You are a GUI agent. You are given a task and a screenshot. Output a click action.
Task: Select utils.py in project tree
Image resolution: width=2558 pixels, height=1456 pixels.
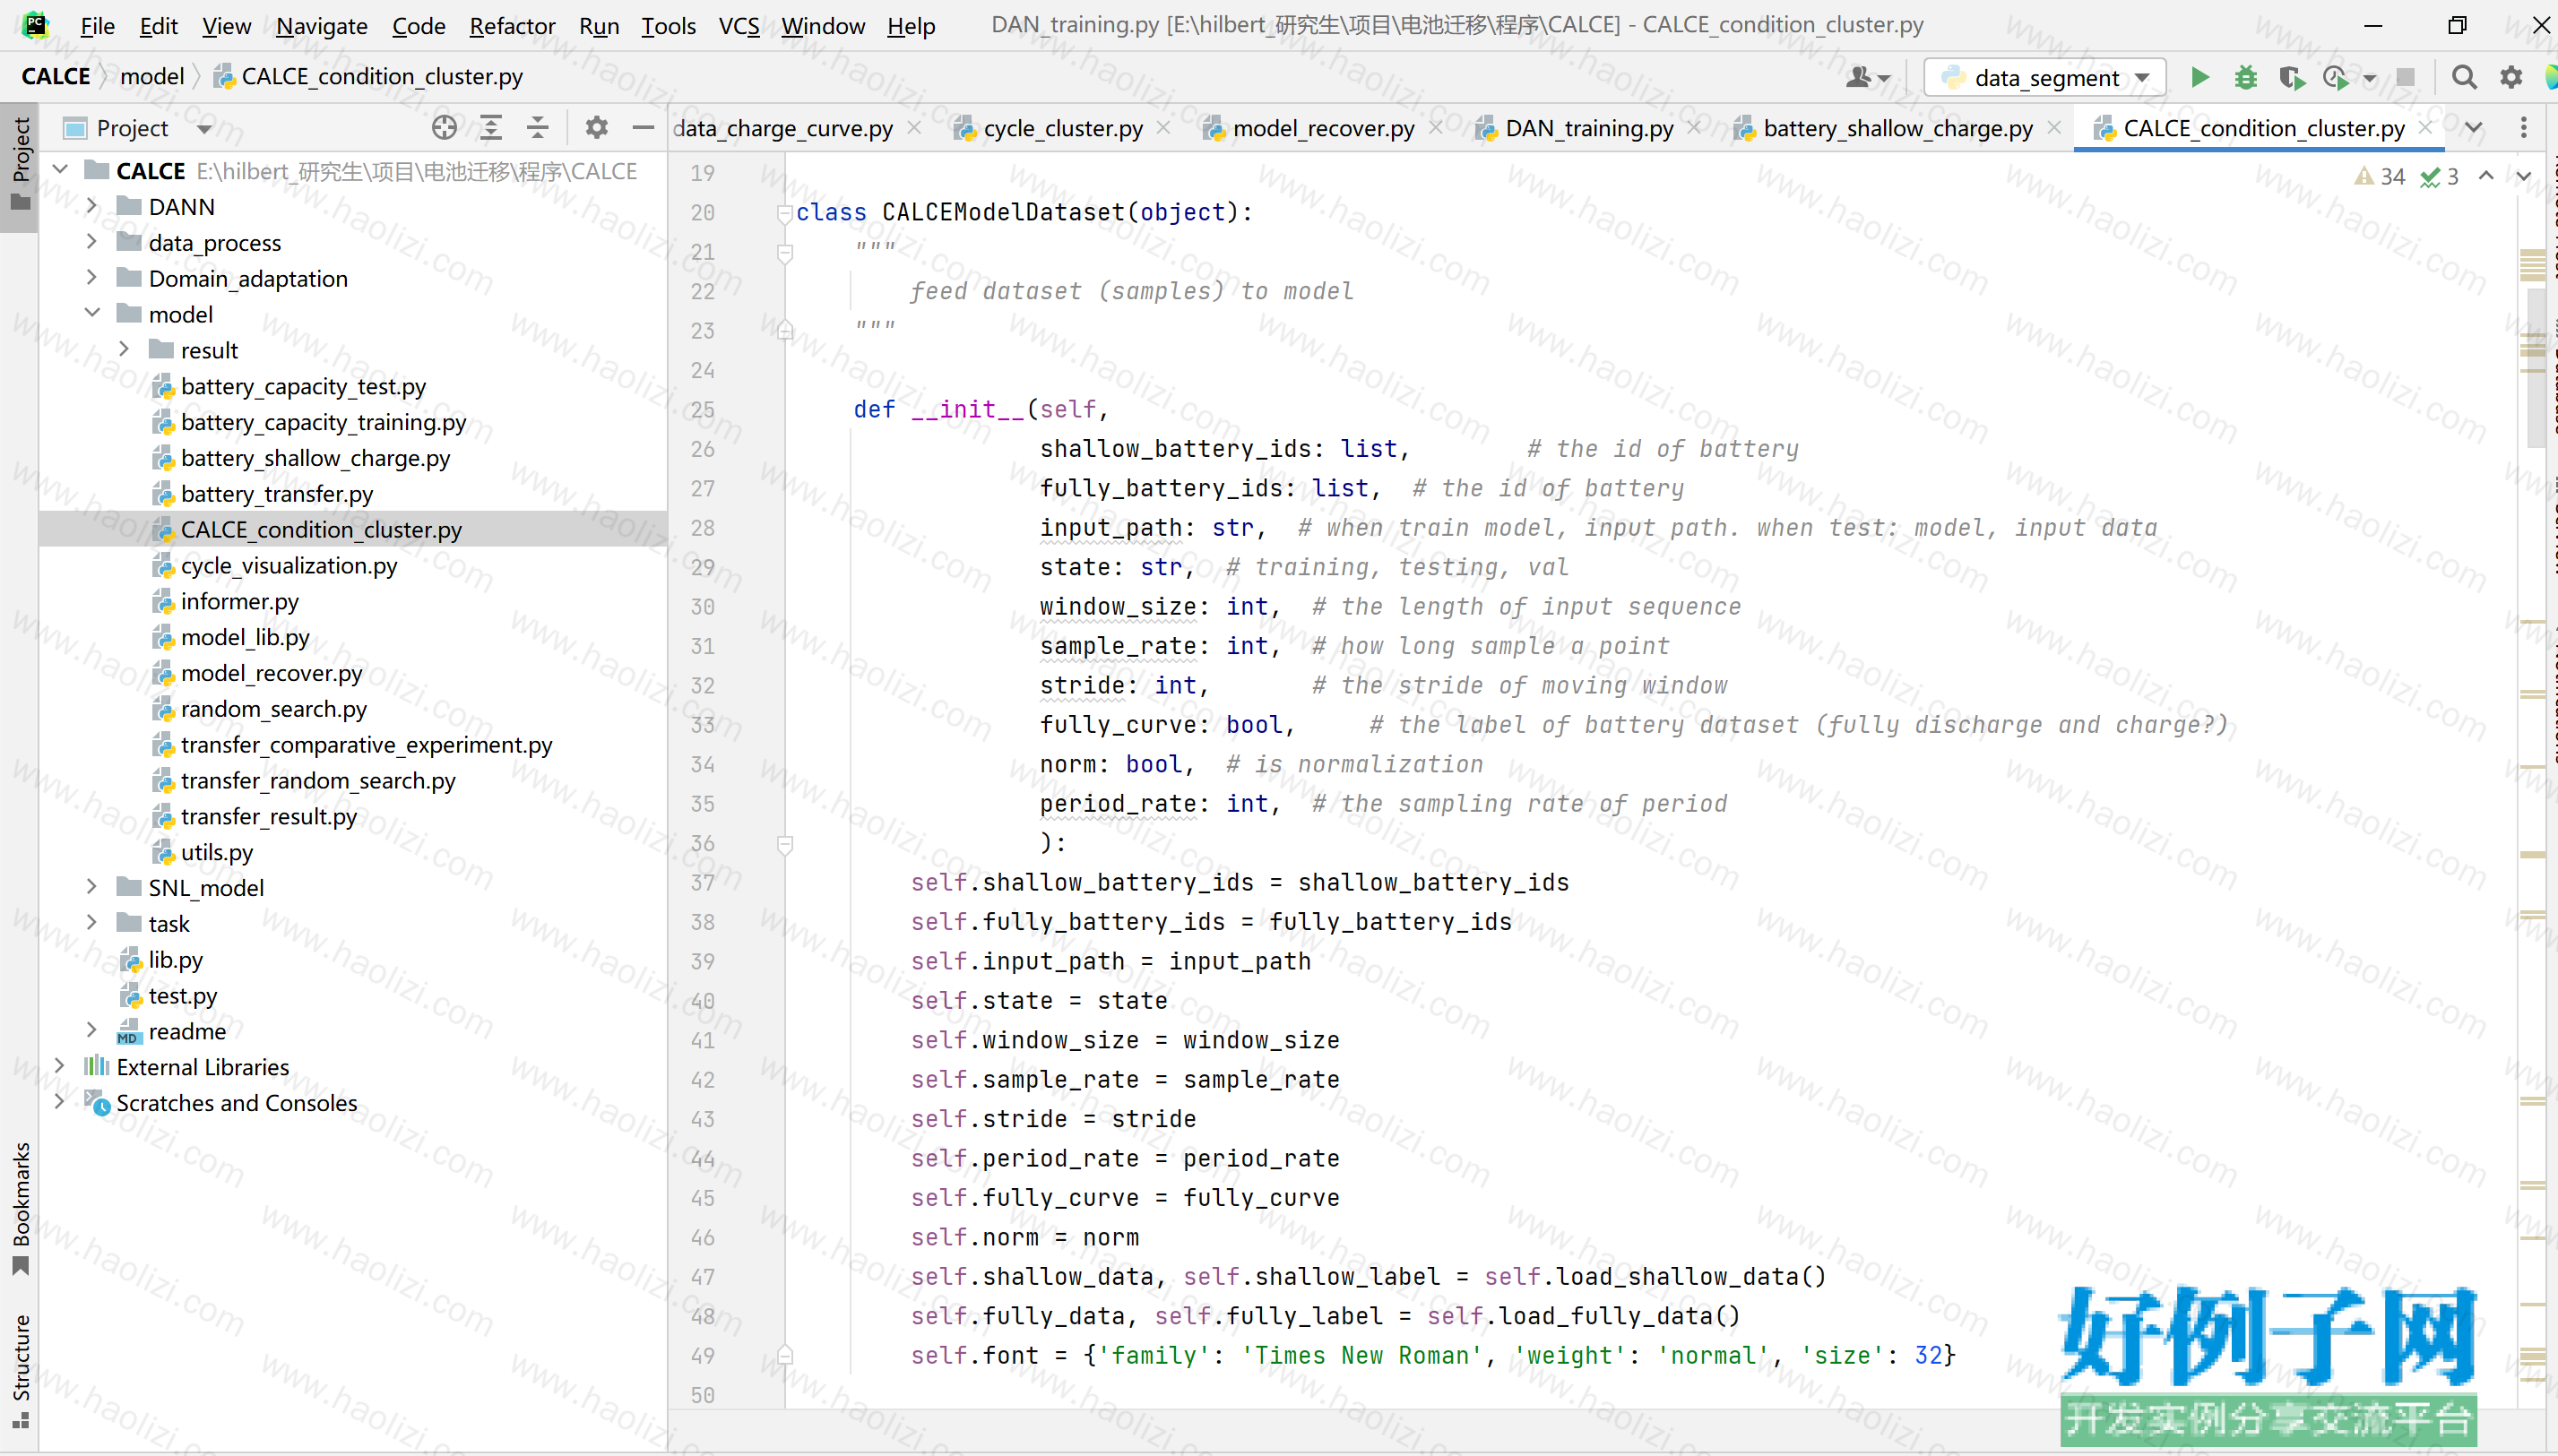point(216,852)
